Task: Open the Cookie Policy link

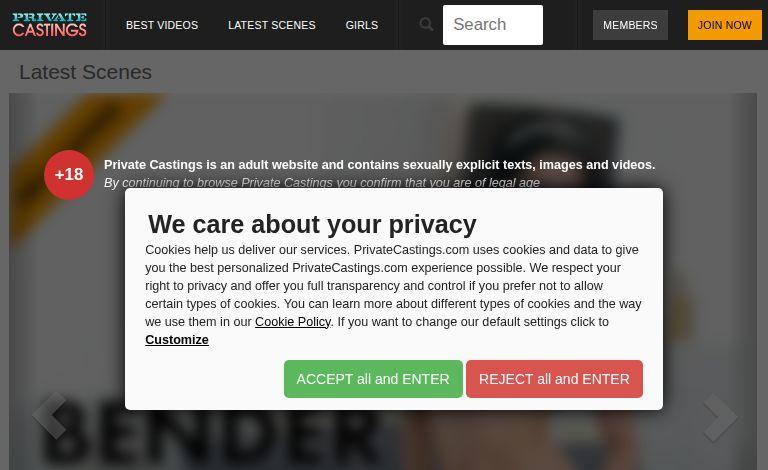Action: coord(292,322)
